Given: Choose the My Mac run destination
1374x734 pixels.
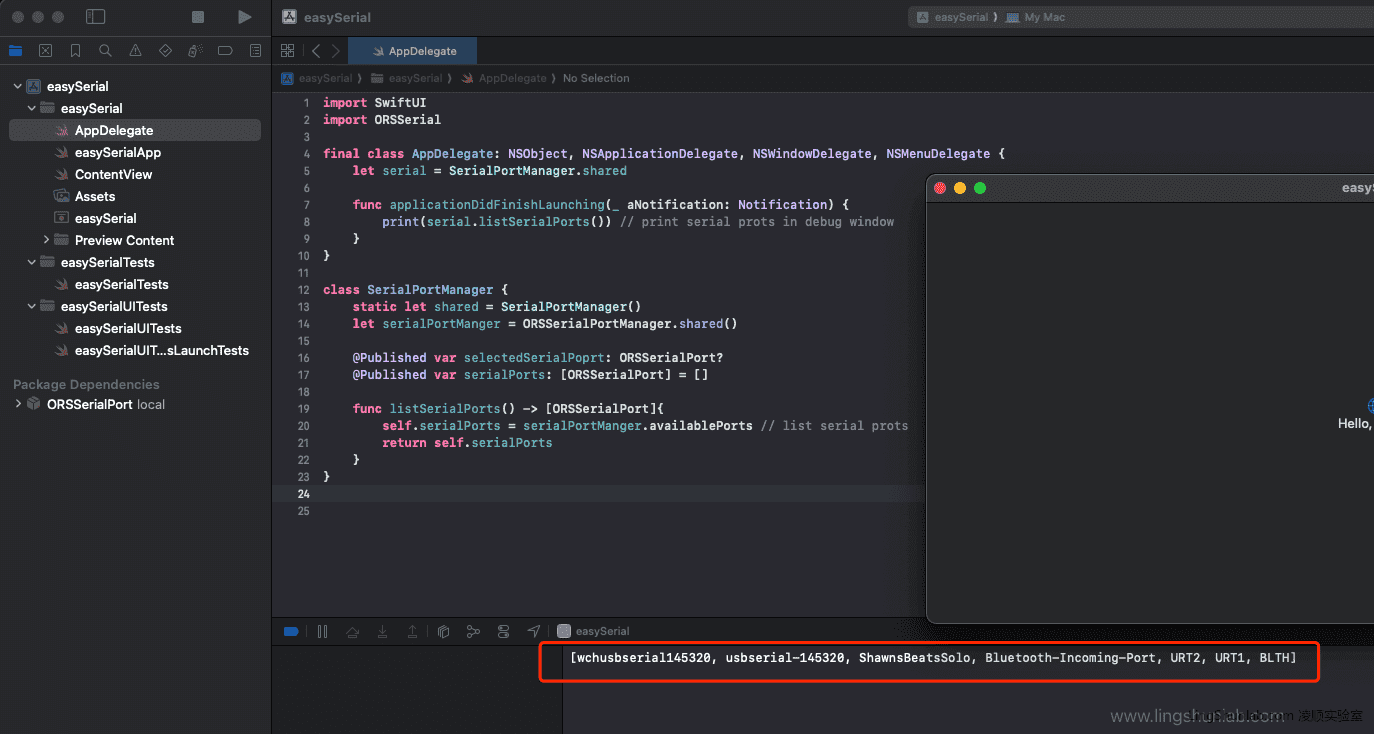Looking at the screenshot, I should coord(1036,17).
